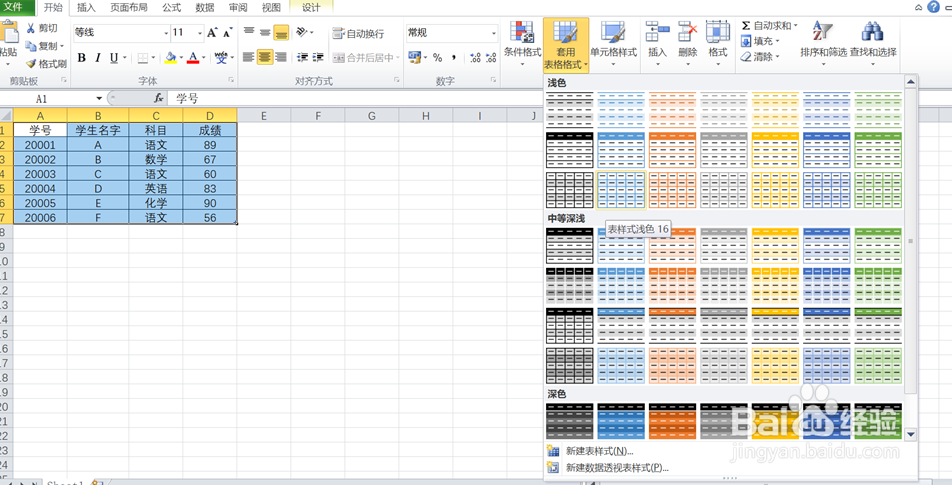
Task: Open Sort and Filter (排序和筛选)
Action: (x=823, y=42)
